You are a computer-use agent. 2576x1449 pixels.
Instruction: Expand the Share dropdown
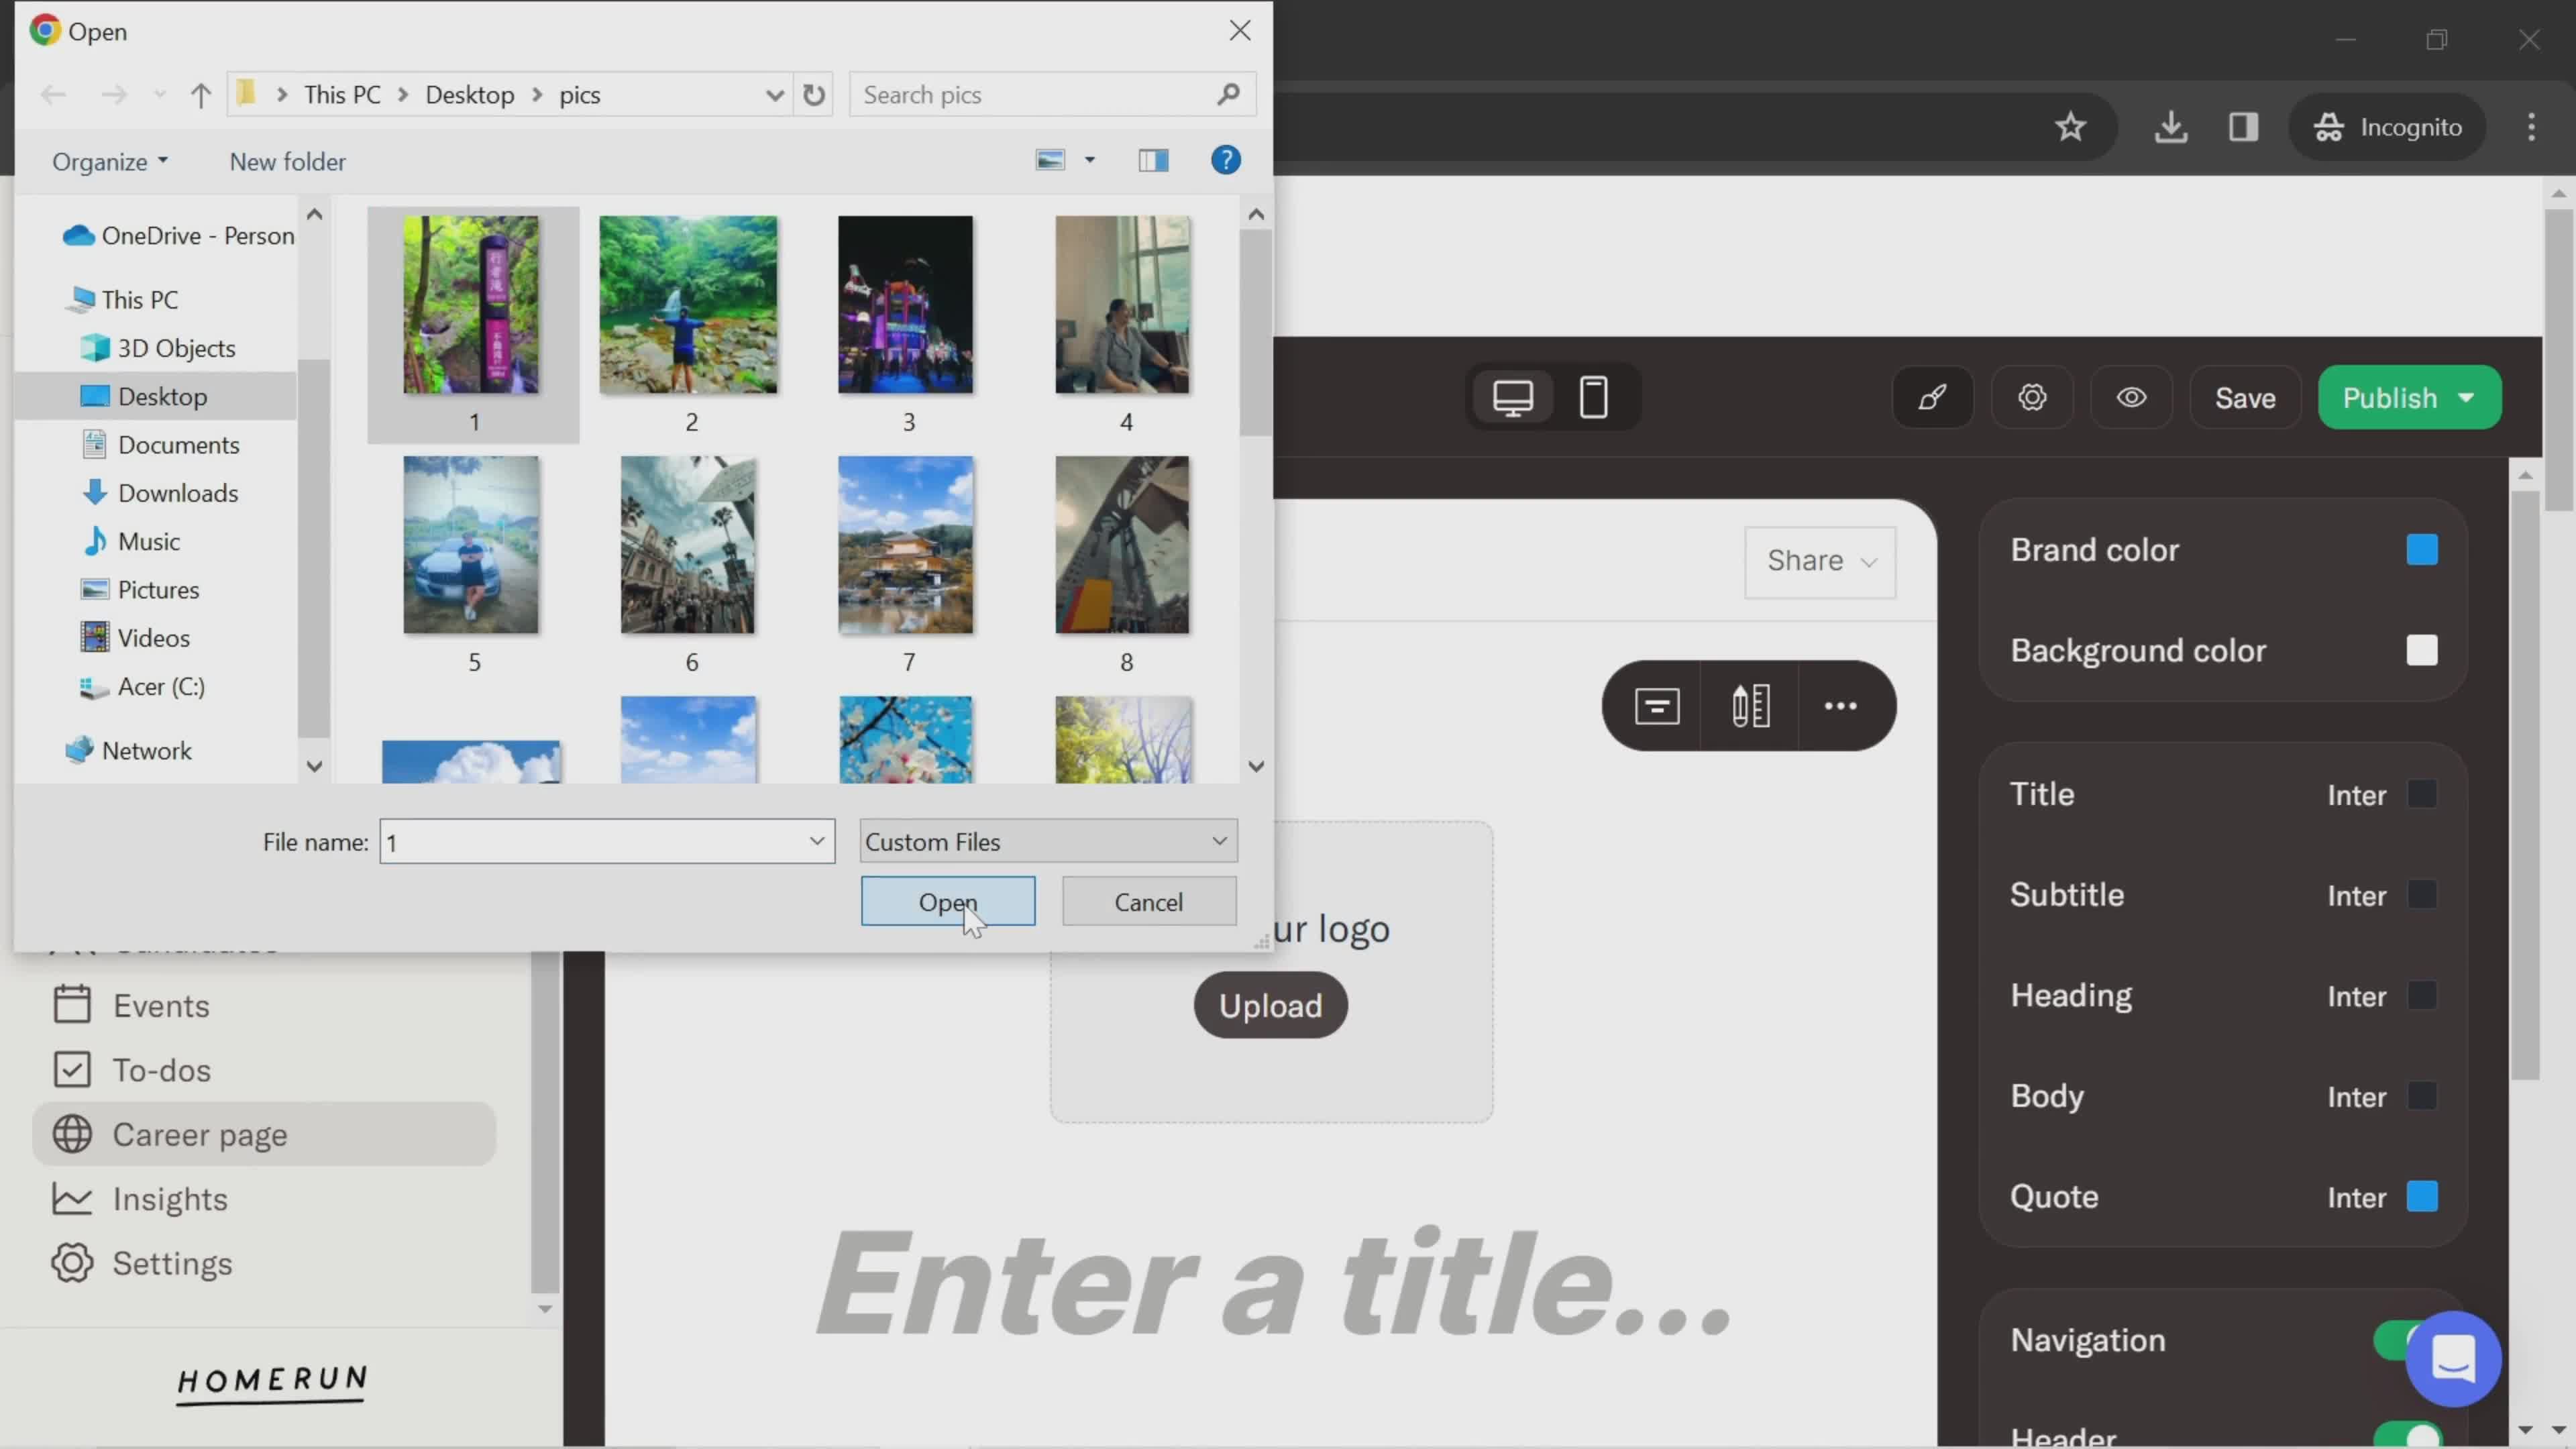click(x=1820, y=562)
